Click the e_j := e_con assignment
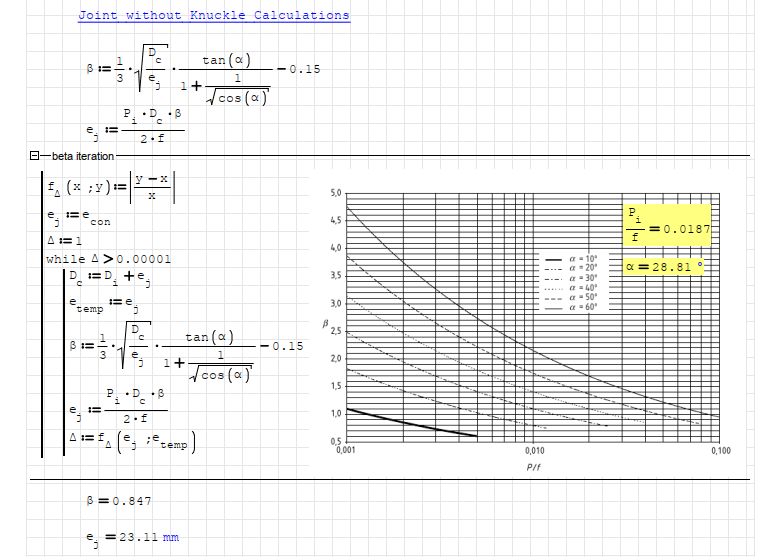The image size is (777, 557). [78, 219]
